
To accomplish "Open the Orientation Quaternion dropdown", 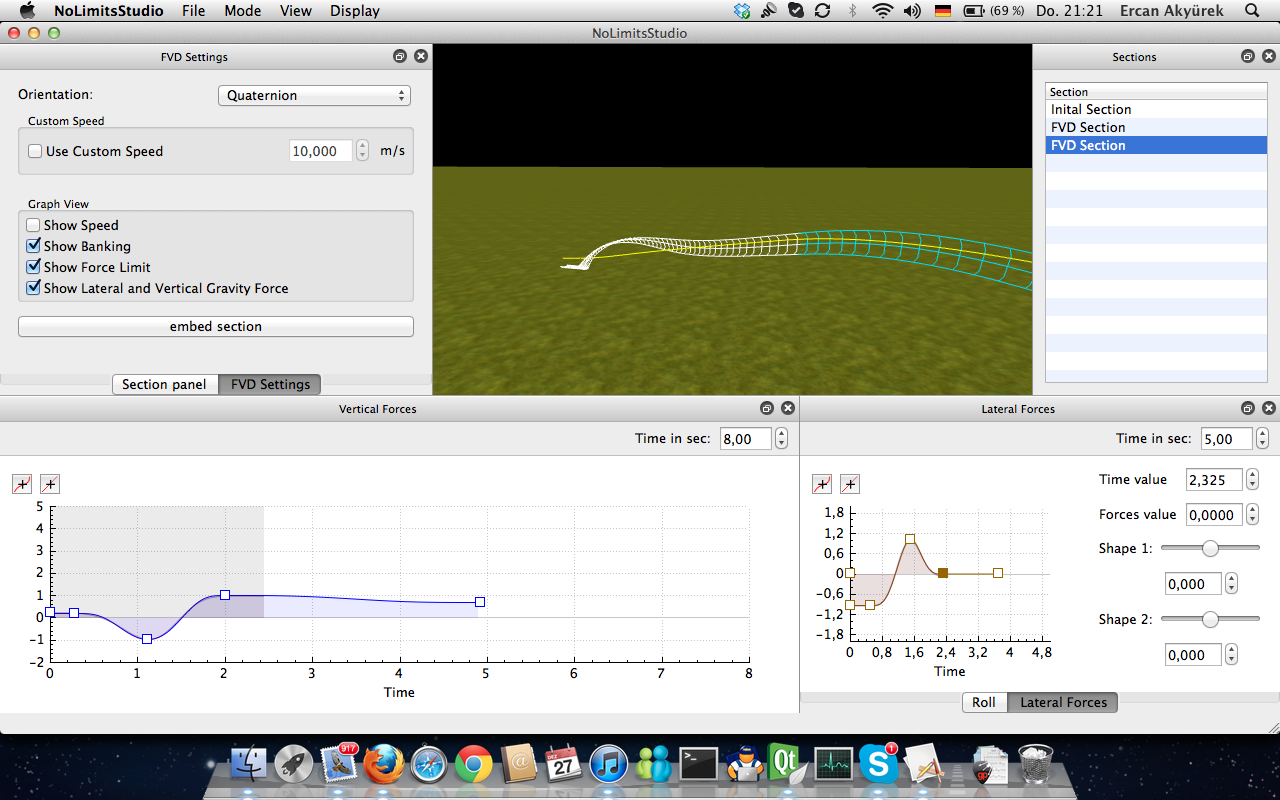I will tap(314, 96).
